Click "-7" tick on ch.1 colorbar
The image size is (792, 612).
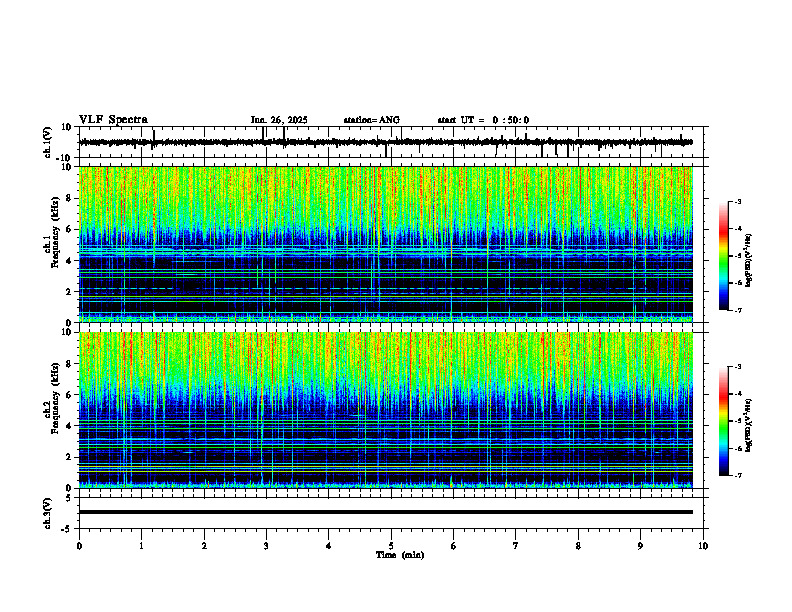[x=737, y=310]
